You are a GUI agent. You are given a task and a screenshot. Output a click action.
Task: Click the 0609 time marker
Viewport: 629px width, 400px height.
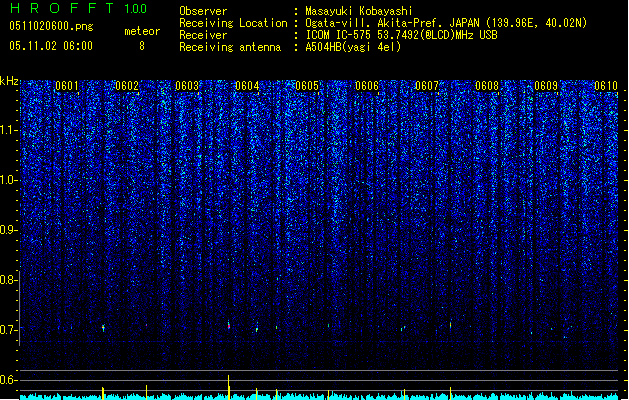click(x=546, y=86)
